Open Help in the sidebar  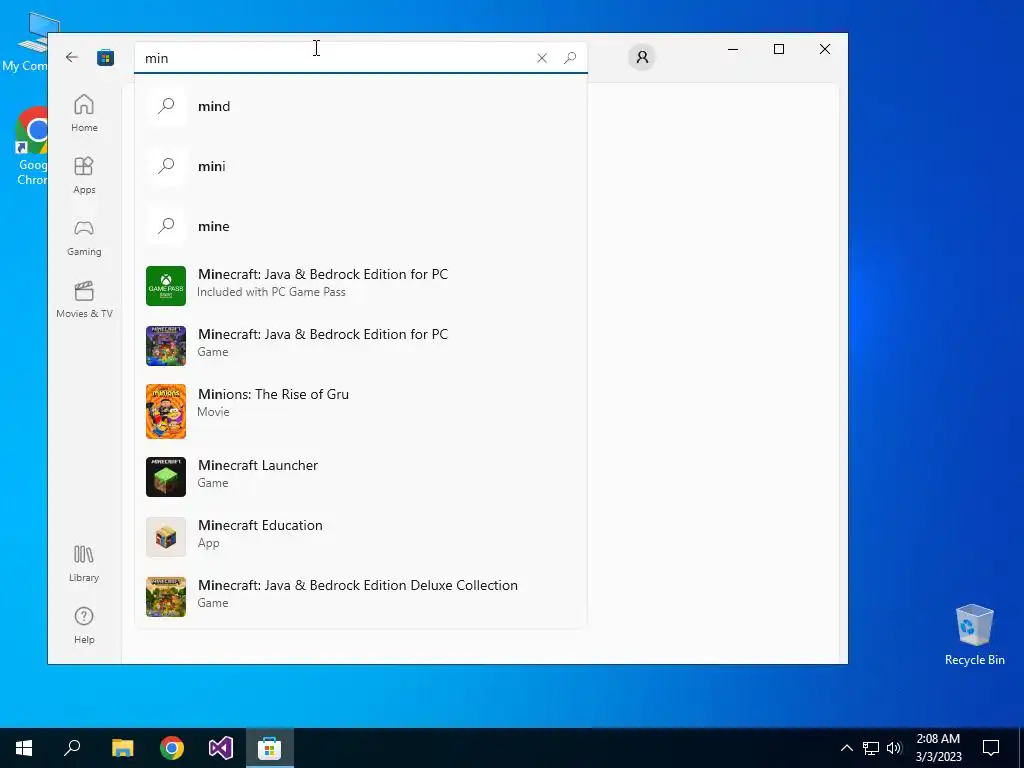[84, 625]
